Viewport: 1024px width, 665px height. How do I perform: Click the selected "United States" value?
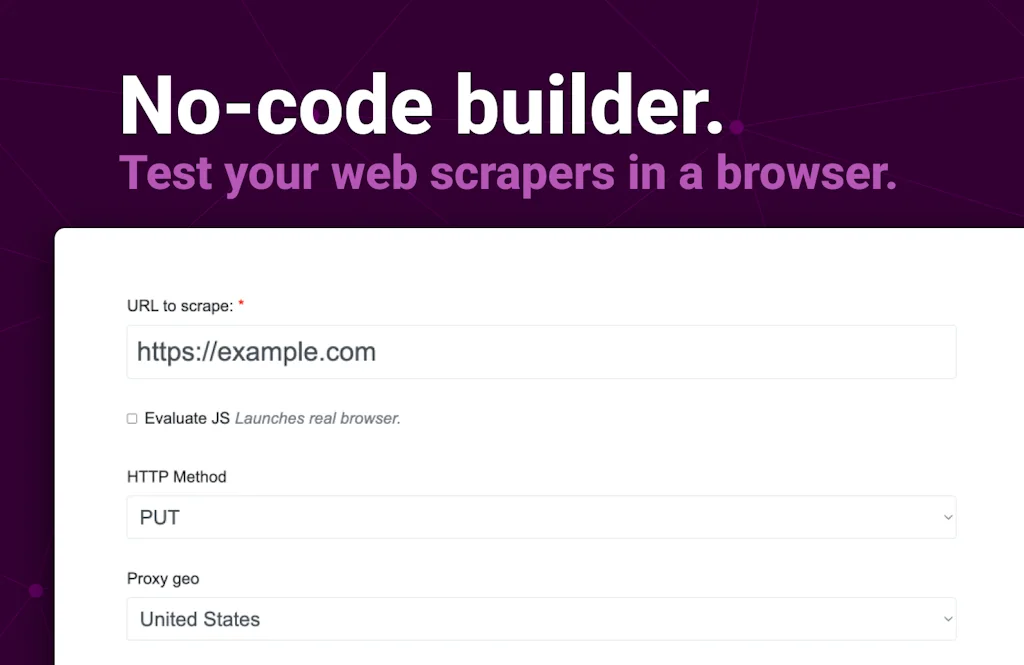click(200, 619)
